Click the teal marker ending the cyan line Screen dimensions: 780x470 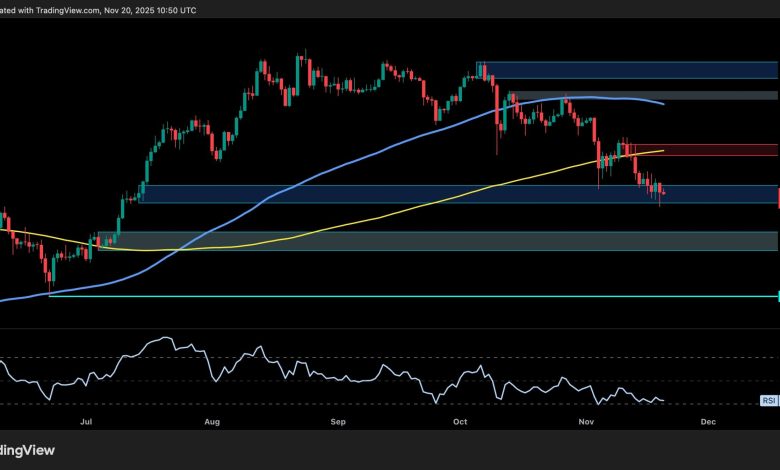pyautogui.click(x=777, y=295)
